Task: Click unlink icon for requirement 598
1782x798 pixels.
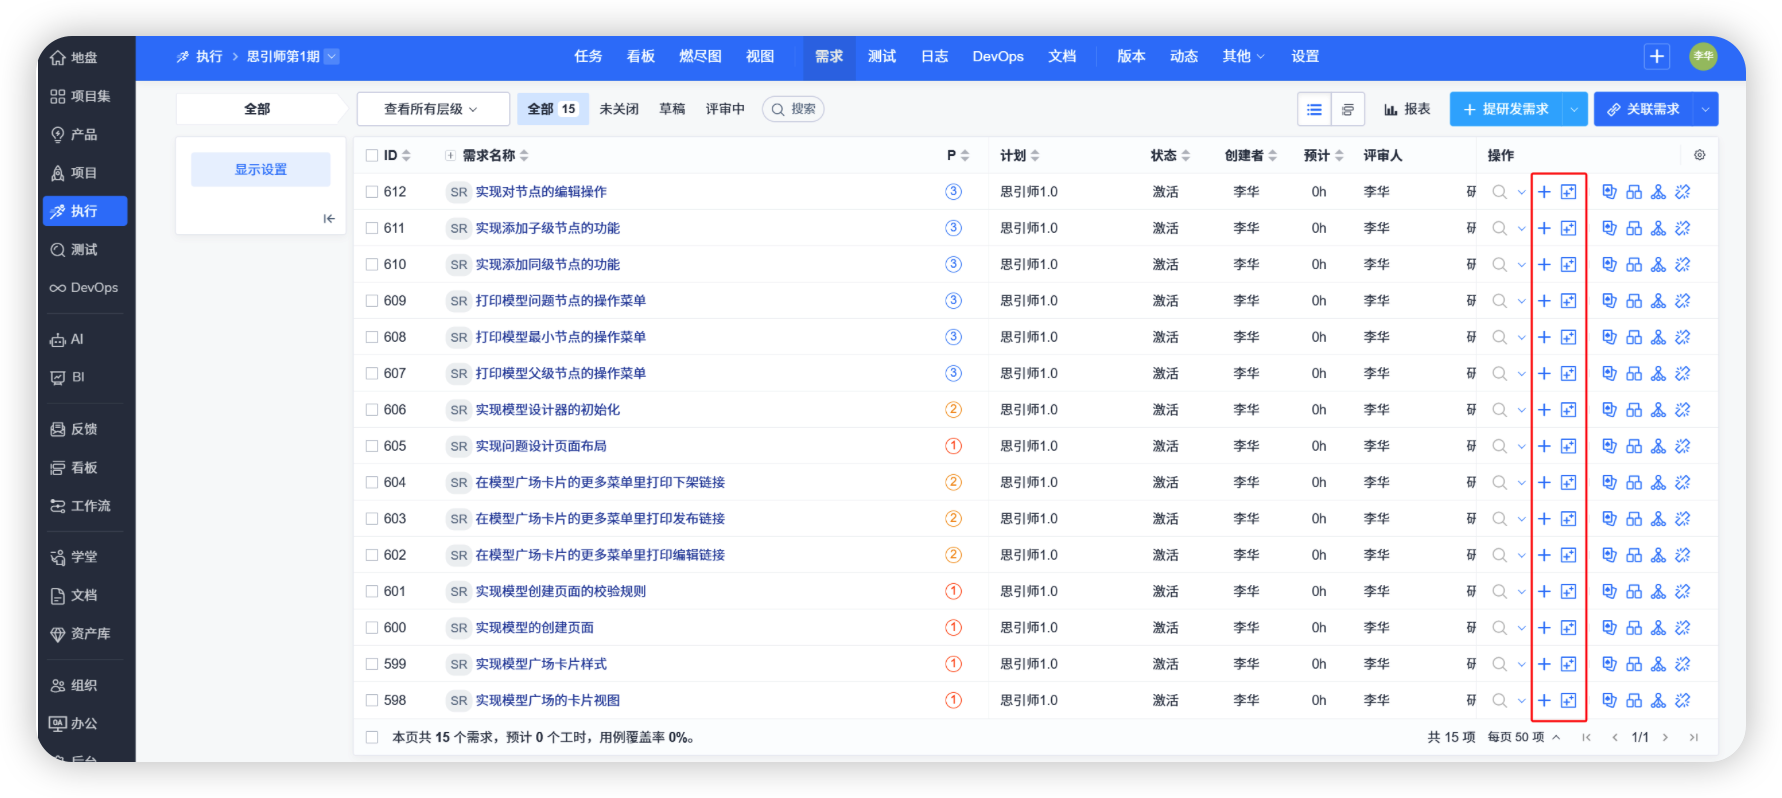Action: click(x=1683, y=701)
